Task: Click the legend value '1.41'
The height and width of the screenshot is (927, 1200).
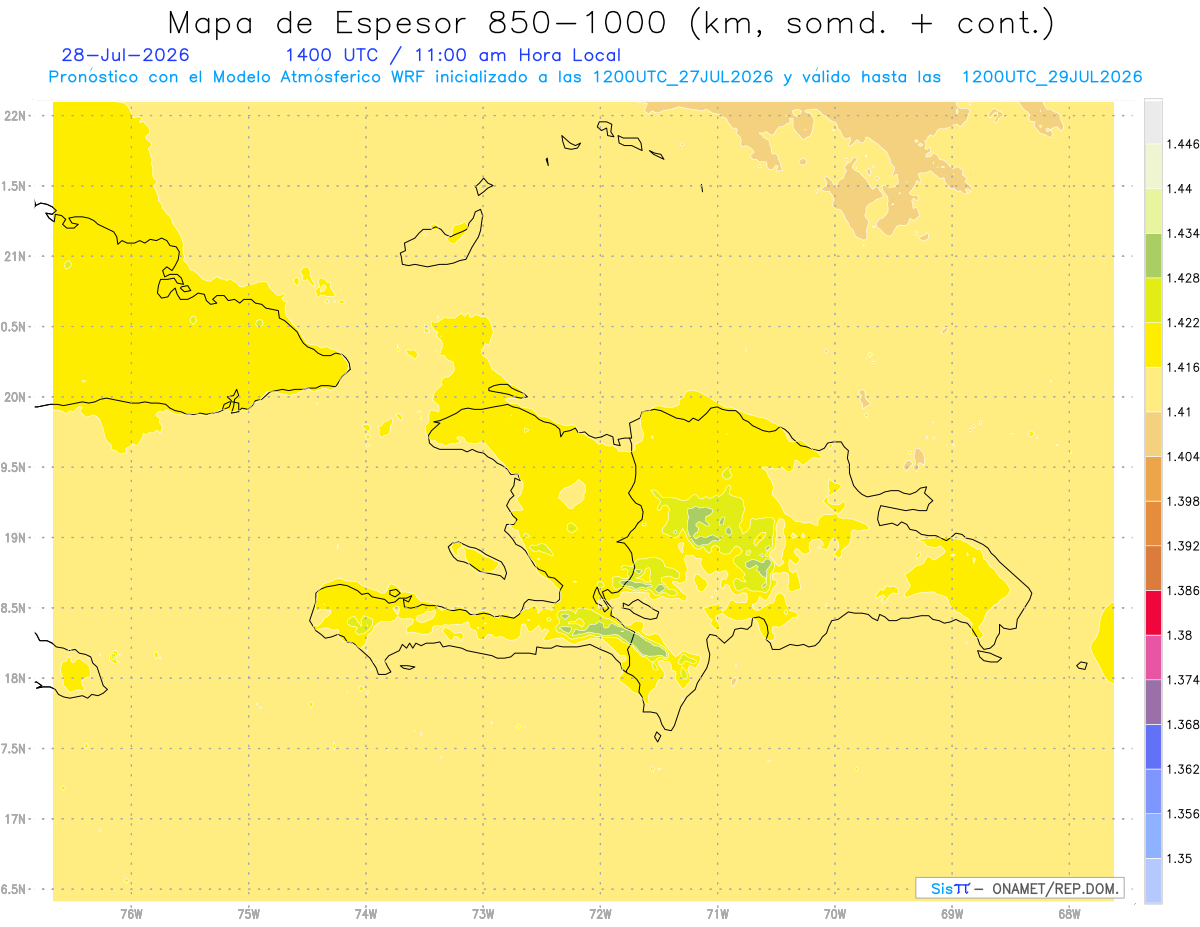Action: tap(1179, 412)
